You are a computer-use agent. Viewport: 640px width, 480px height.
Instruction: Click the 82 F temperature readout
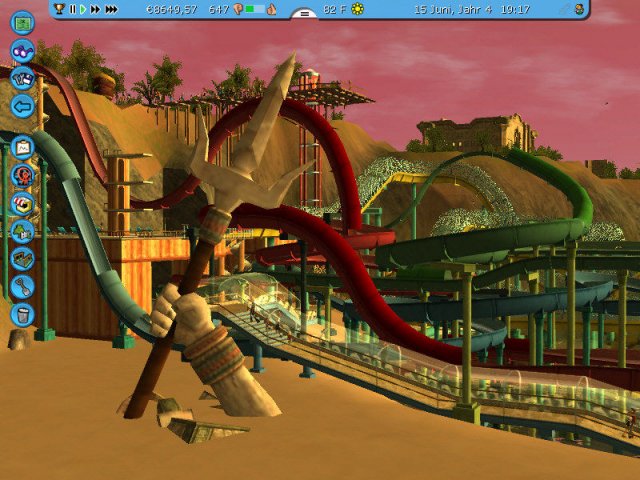[335, 9]
